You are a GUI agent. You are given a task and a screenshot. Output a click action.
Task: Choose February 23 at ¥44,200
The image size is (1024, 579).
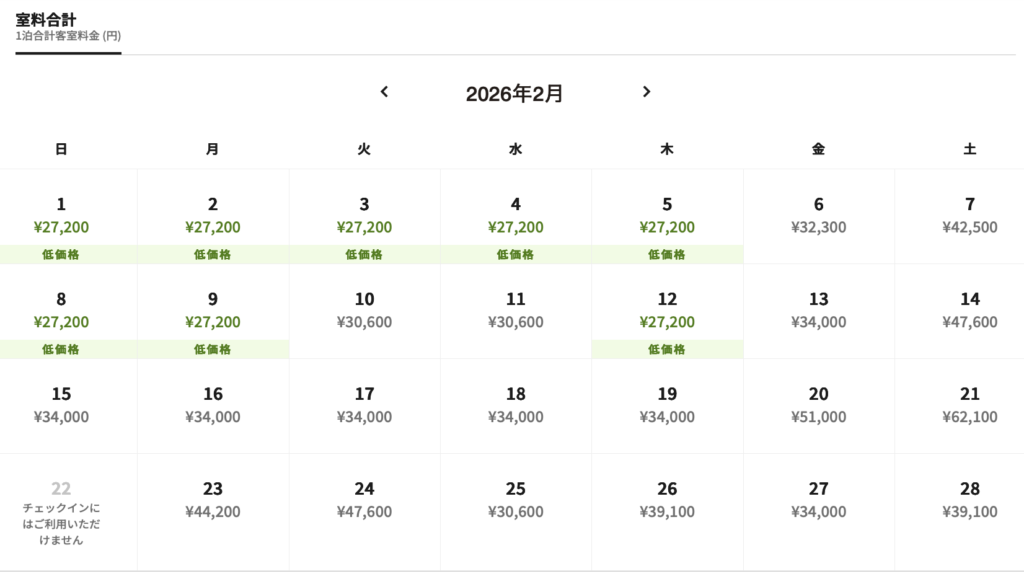pos(212,501)
